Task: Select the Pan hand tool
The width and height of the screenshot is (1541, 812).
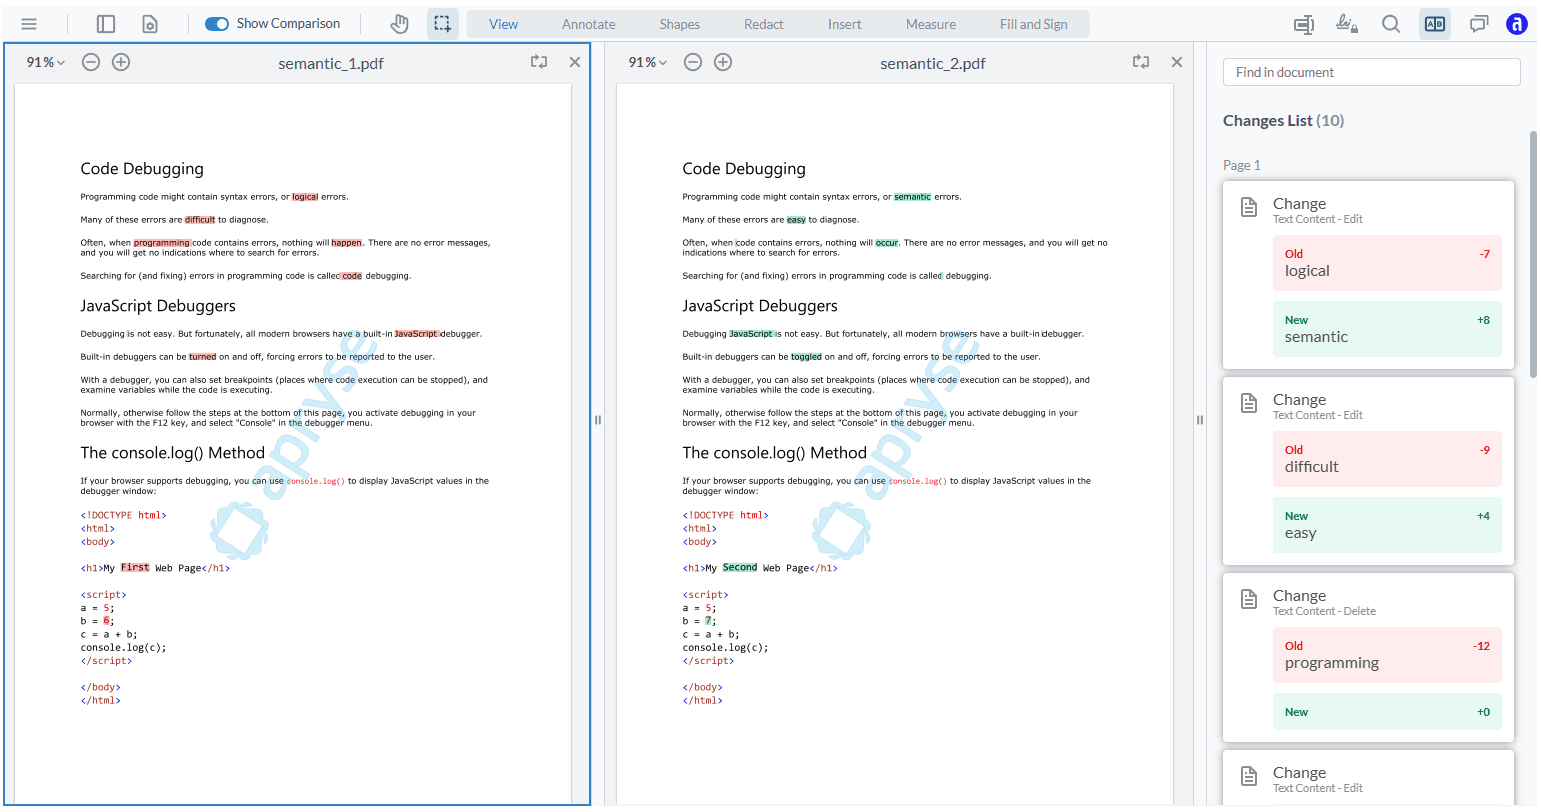Action: tap(399, 24)
